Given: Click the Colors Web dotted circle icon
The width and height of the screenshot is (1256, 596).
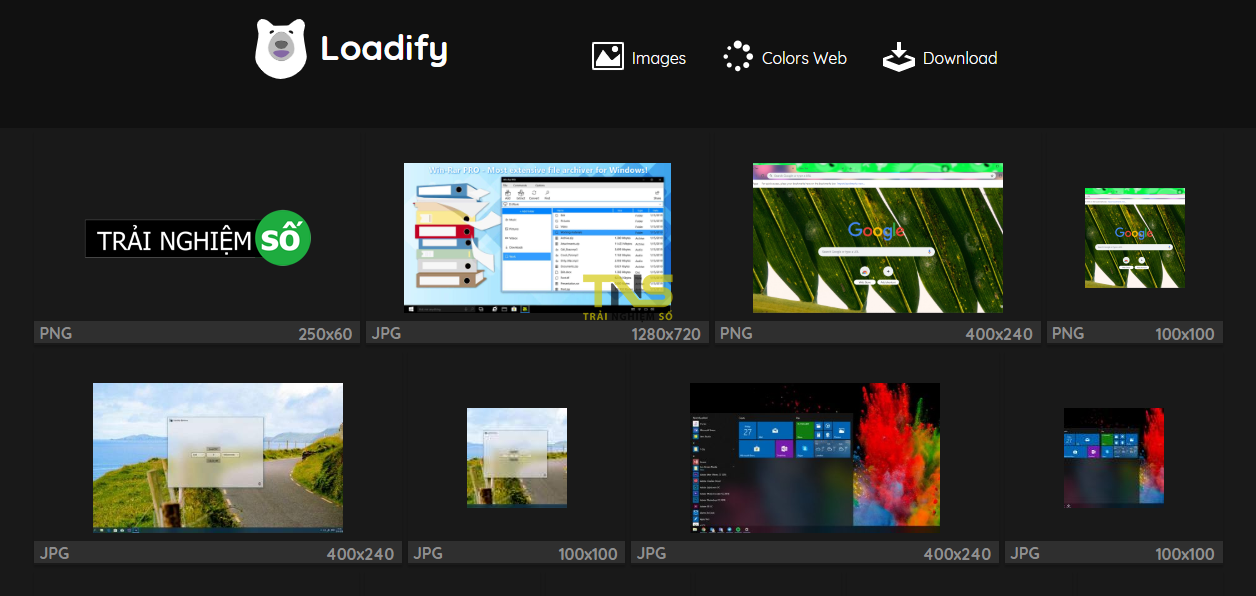Looking at the screenshot, I should pyautogui.click(x=738, y=57).
